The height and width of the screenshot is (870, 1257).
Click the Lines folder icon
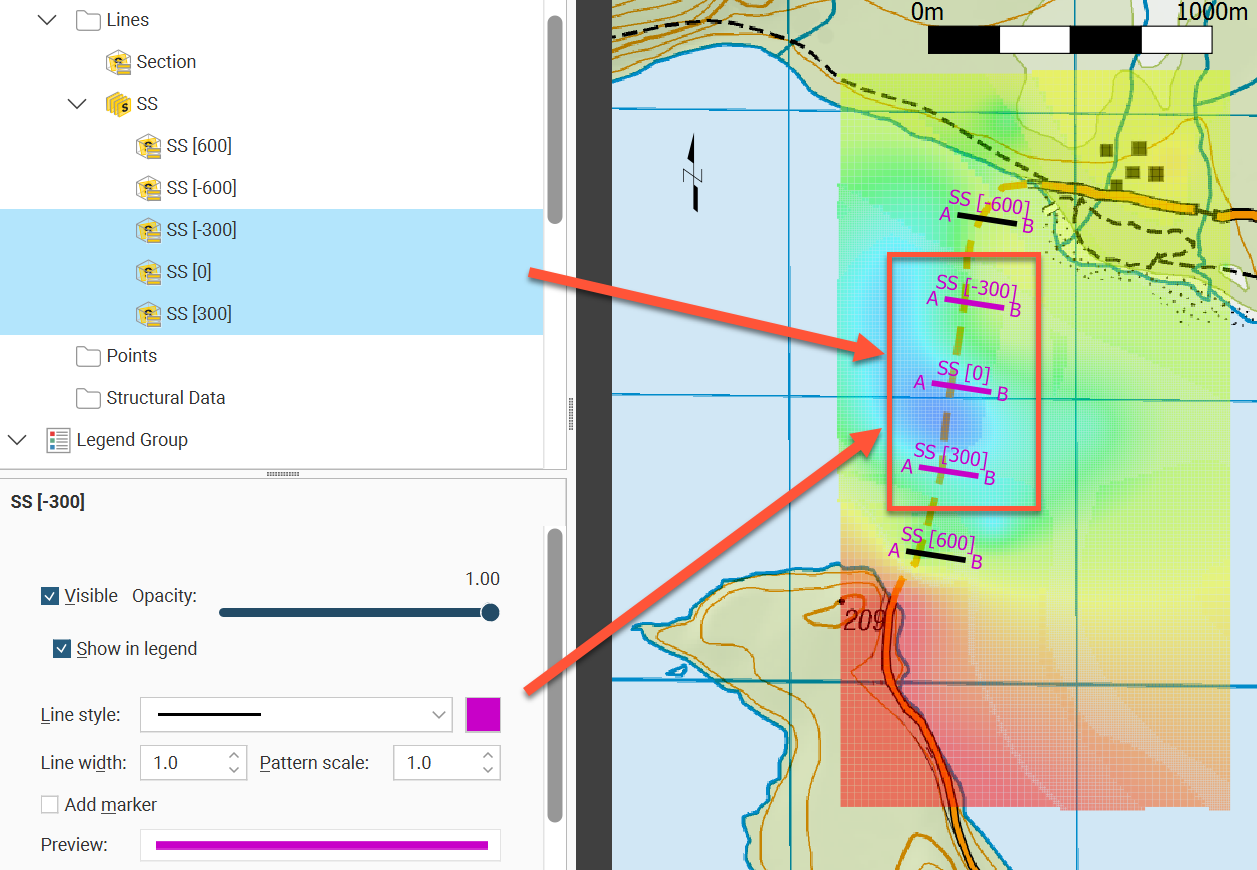coord(89,20)
